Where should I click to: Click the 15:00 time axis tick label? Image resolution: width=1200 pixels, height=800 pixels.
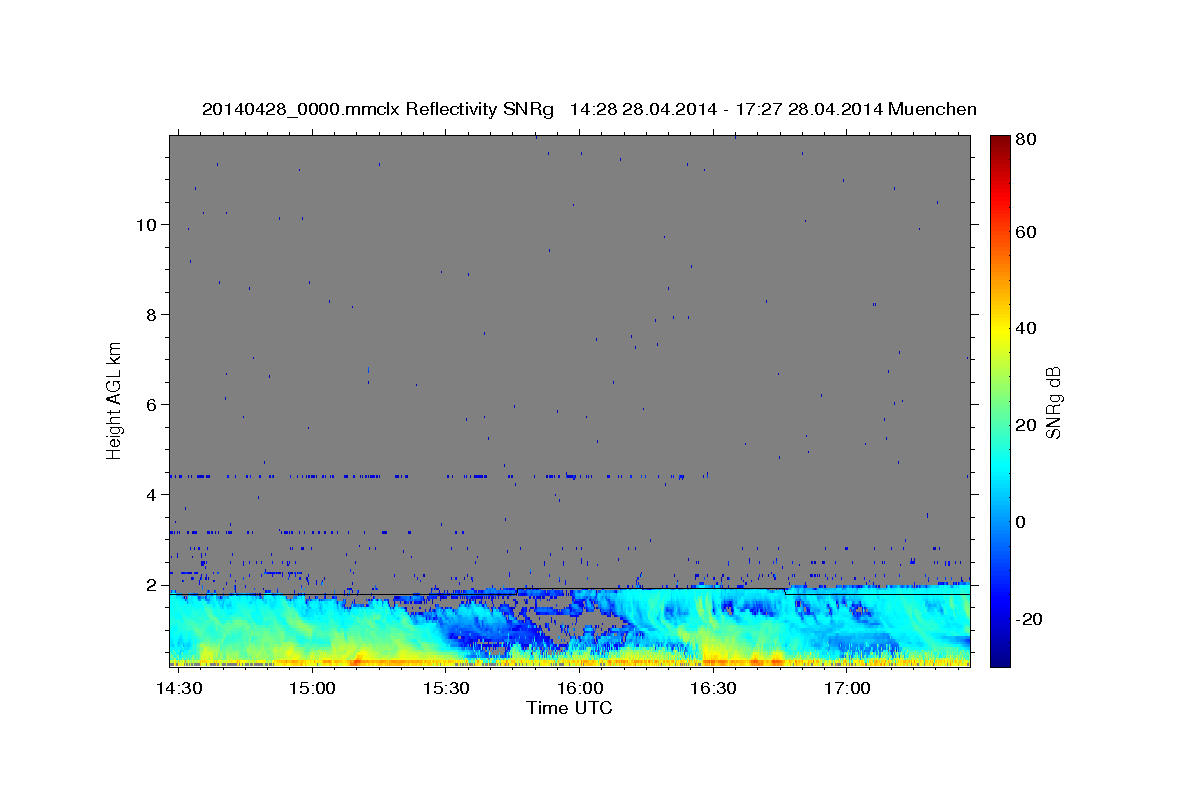(314, 689)
